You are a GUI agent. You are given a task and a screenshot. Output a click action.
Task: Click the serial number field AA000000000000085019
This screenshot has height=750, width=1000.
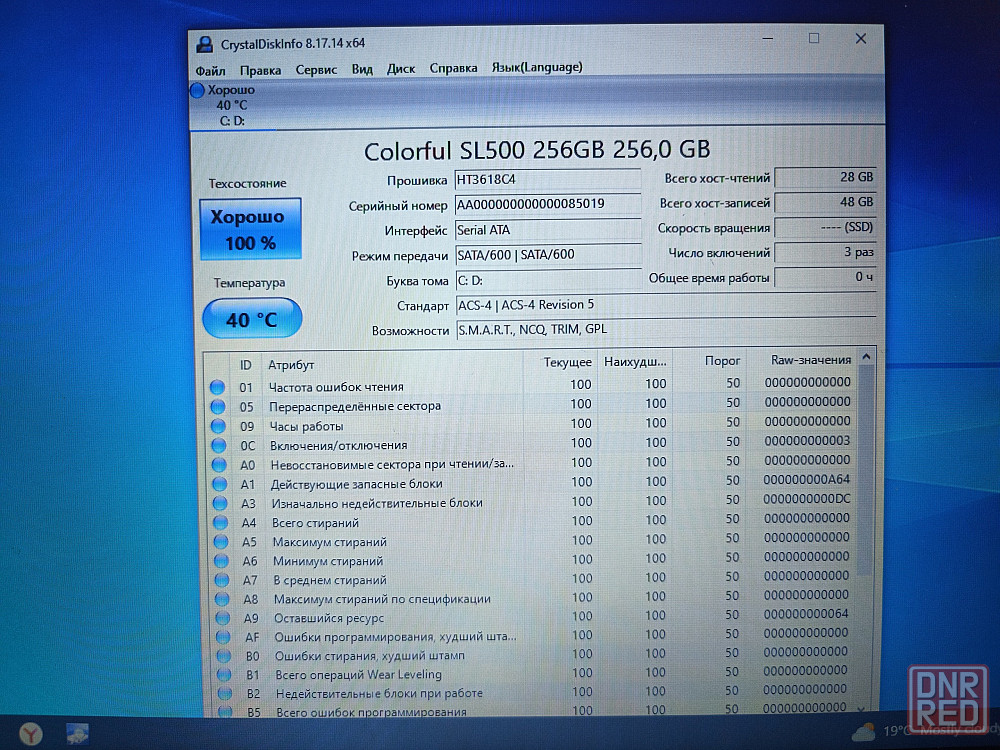[548, 204]
